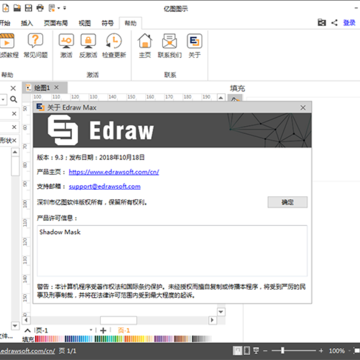Click the support@edrawsoft.com email link
The height and width of the screenshot is (360, 360).
pos(105,186)
